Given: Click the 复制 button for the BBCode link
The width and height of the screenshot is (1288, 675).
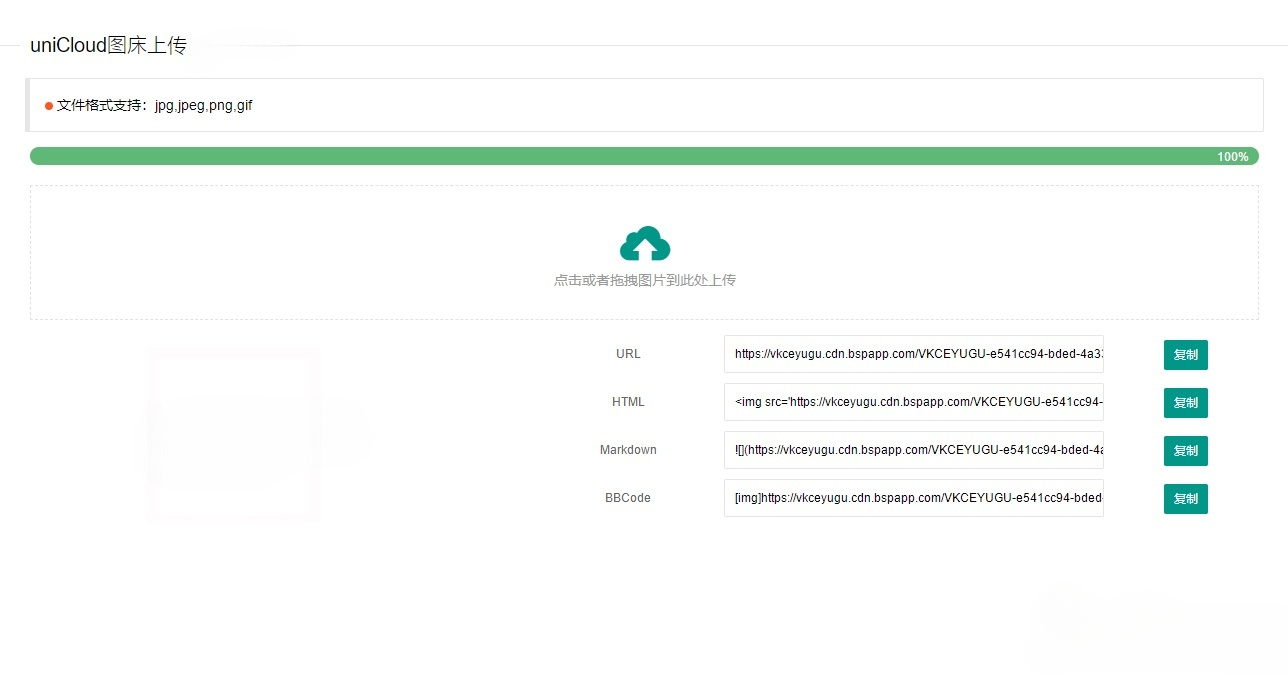Looking at the screenshot, I should pos(1185,498).
